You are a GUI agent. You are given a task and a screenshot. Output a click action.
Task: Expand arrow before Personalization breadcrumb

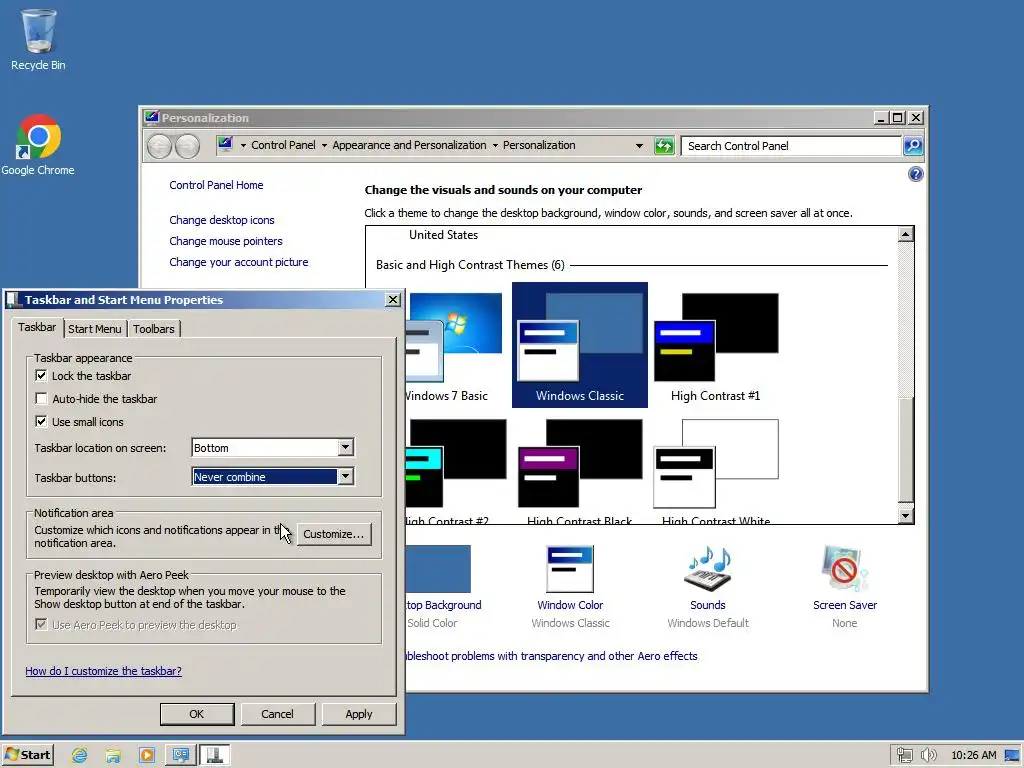[x=495, y=145]
